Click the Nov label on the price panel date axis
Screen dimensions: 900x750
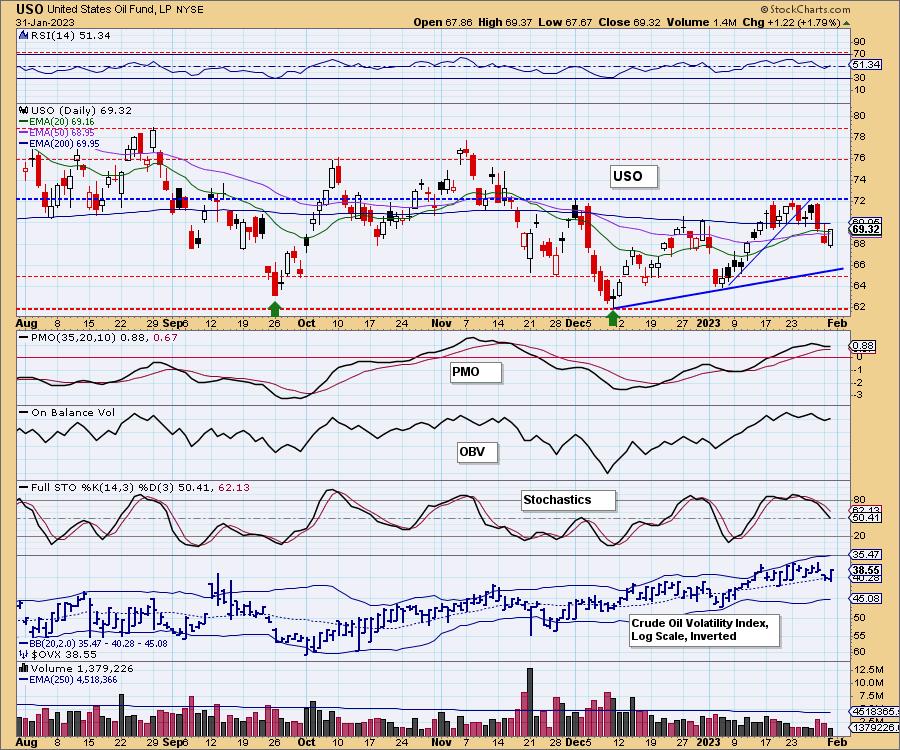point(441,323)
